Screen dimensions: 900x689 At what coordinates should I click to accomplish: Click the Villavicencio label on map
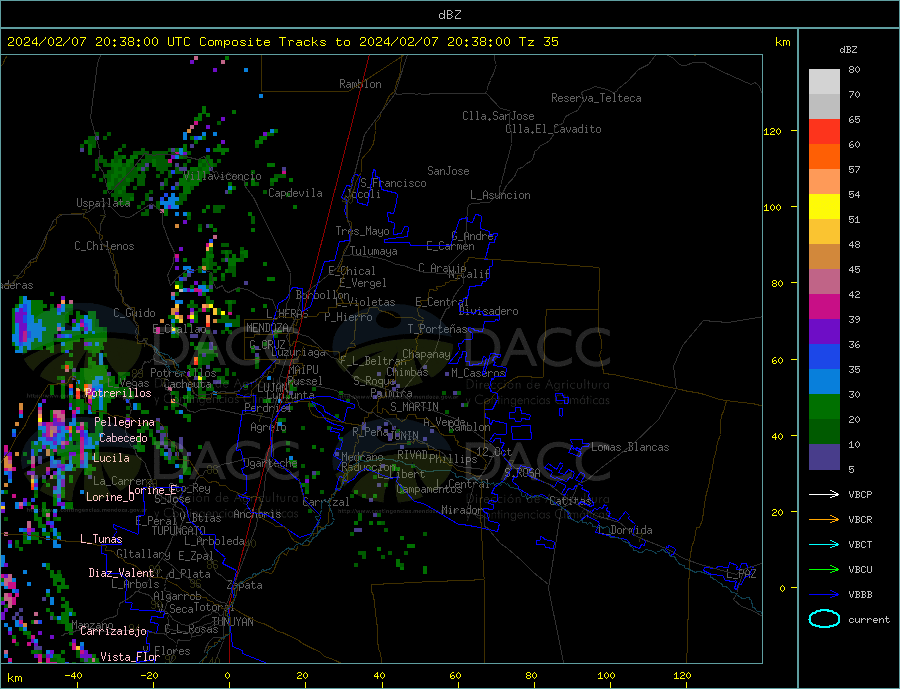tap(223, 176)
